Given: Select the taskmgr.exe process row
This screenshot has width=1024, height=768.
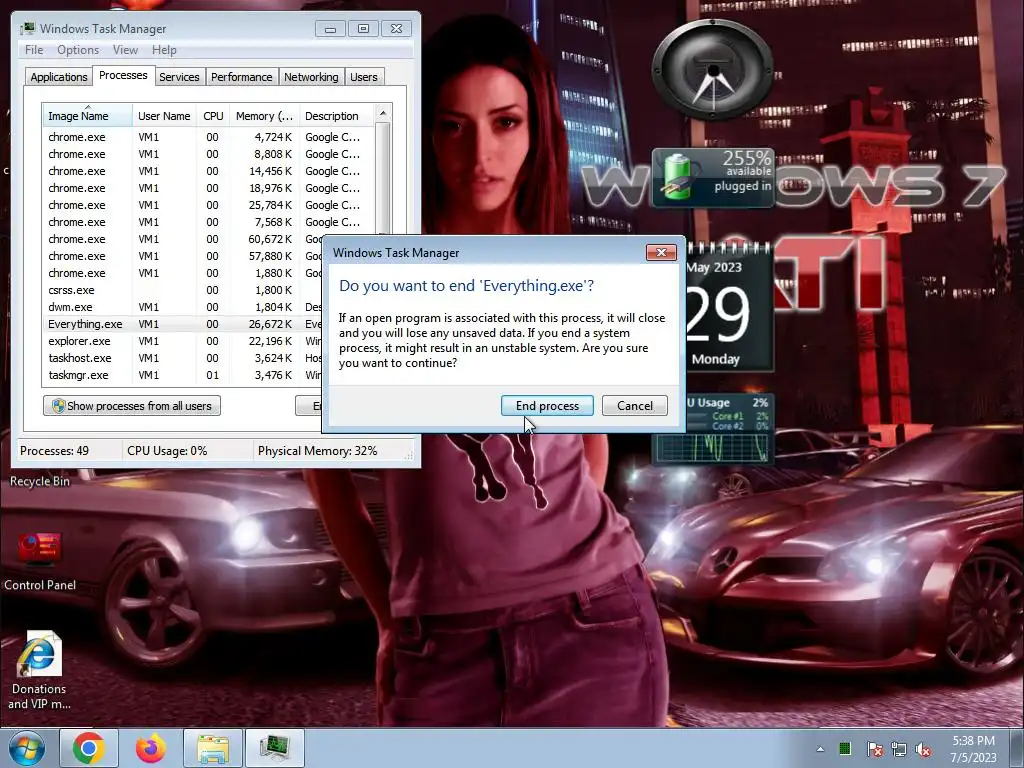Looking at the screenshot, I should pos(183,375).
